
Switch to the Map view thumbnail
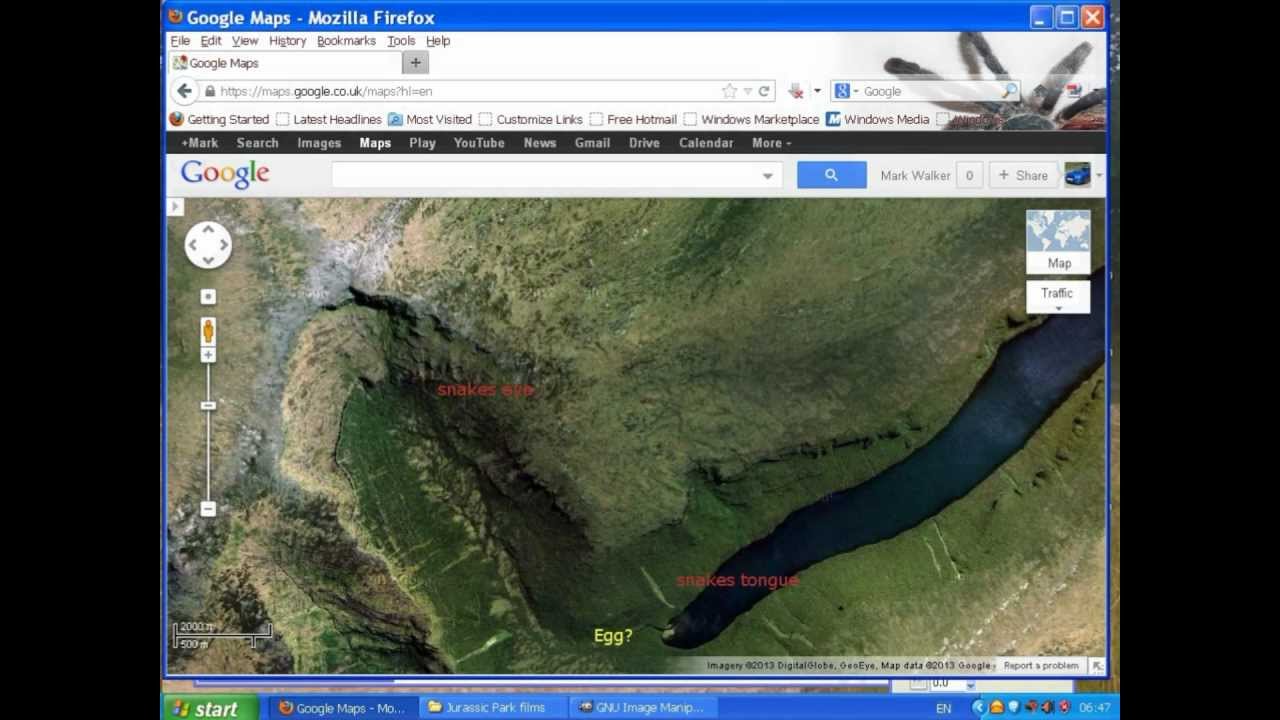tap(1058, 241)
